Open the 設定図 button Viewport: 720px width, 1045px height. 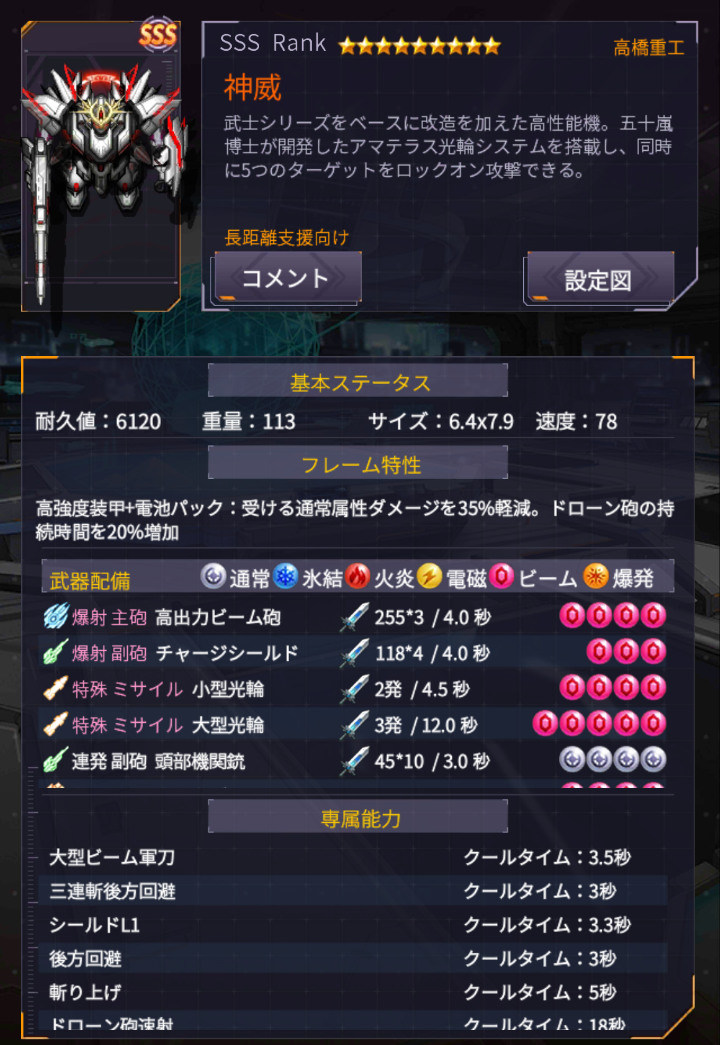click(x=599, y=279)
